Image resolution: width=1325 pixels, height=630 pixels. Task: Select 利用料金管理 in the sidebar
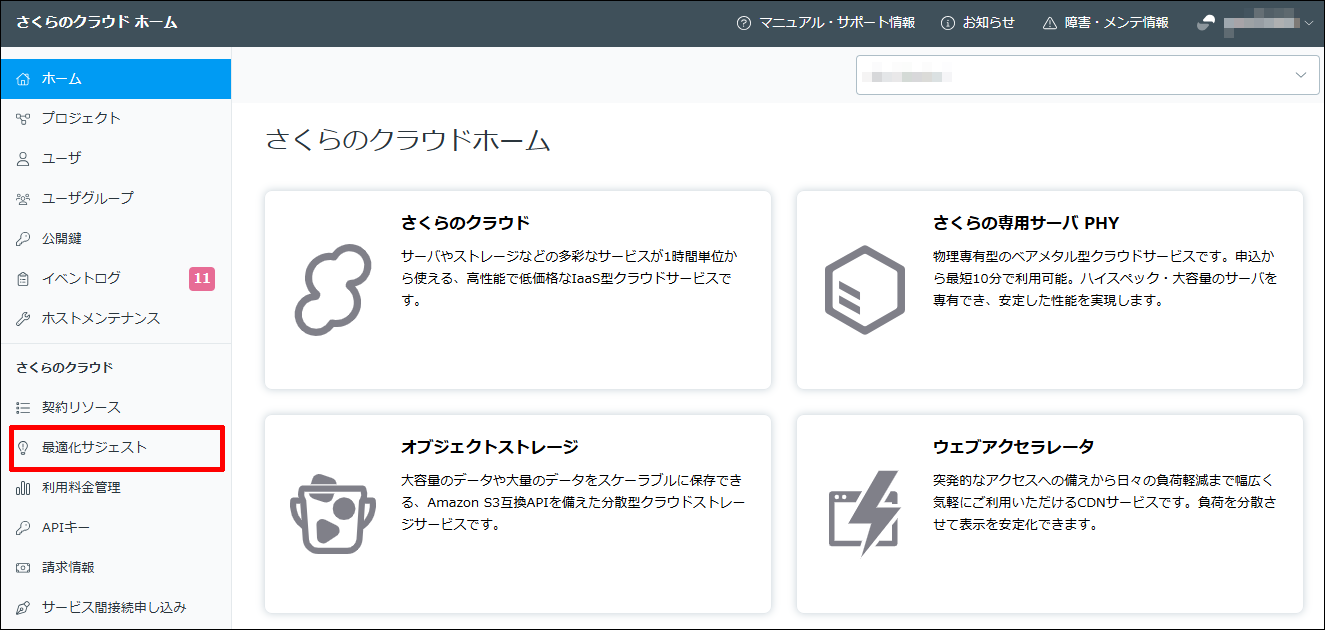coord(116,487)
